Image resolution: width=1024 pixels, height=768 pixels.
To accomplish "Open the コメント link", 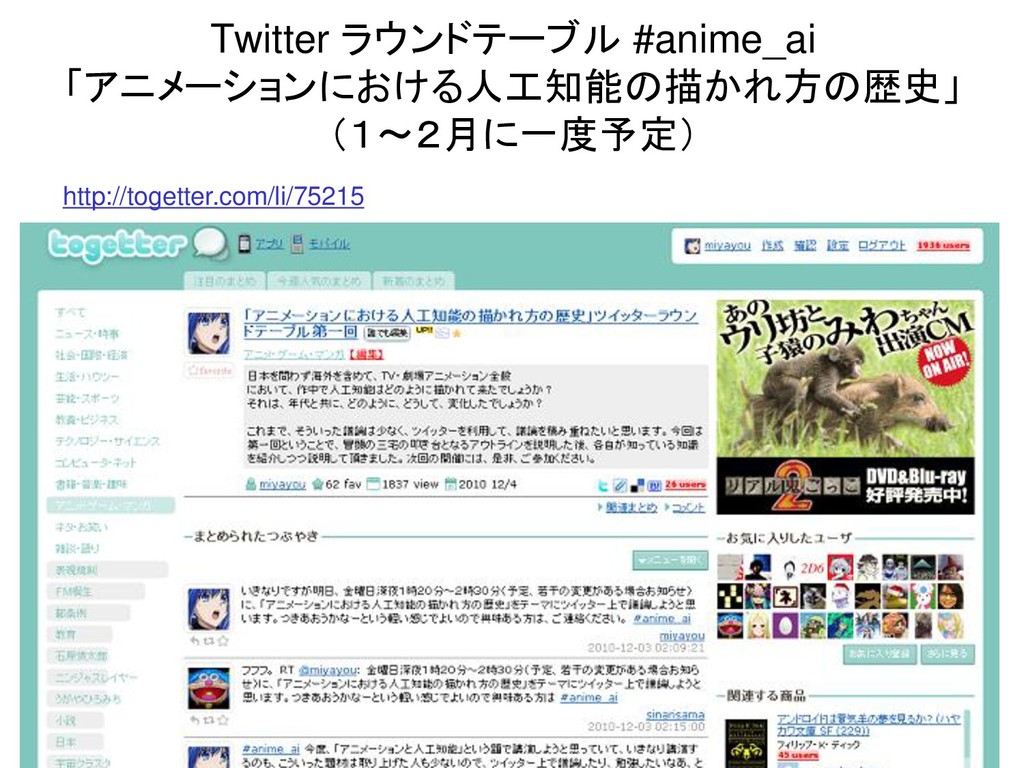I will click(688, 507).
